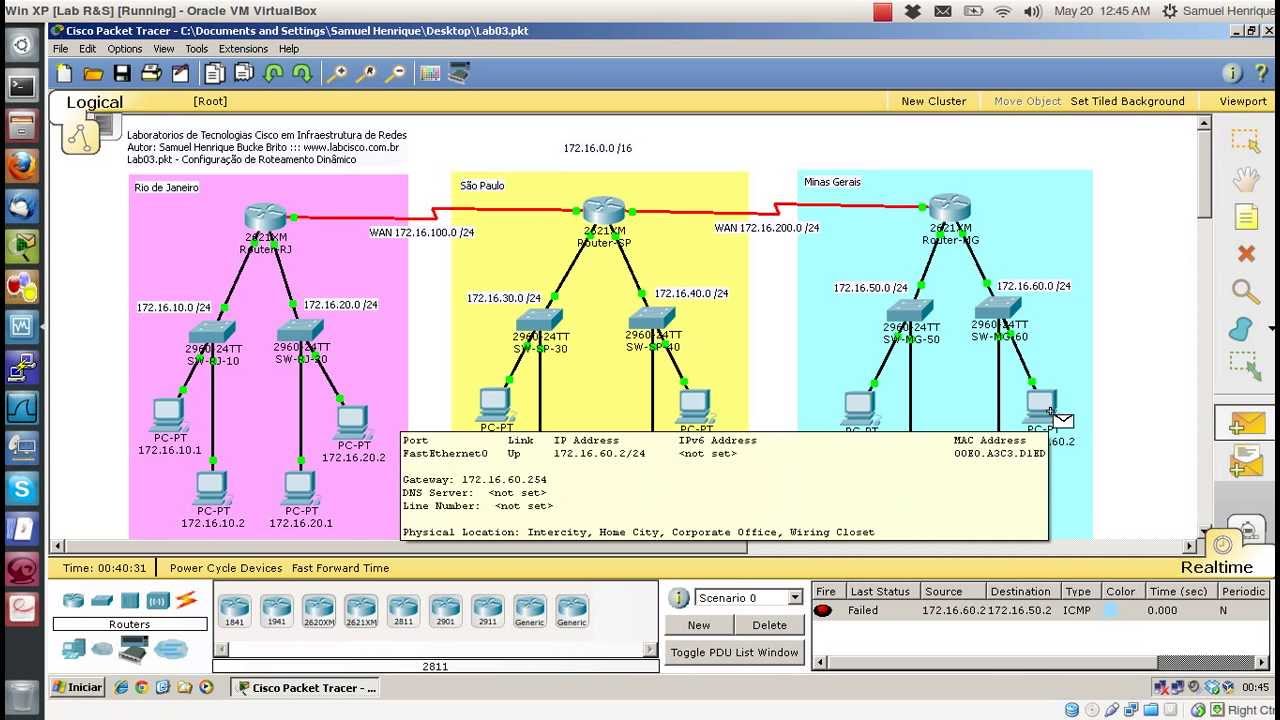1280x720 pixels.
Task: Select the Hubs device category icon
Action: (130, 600)
